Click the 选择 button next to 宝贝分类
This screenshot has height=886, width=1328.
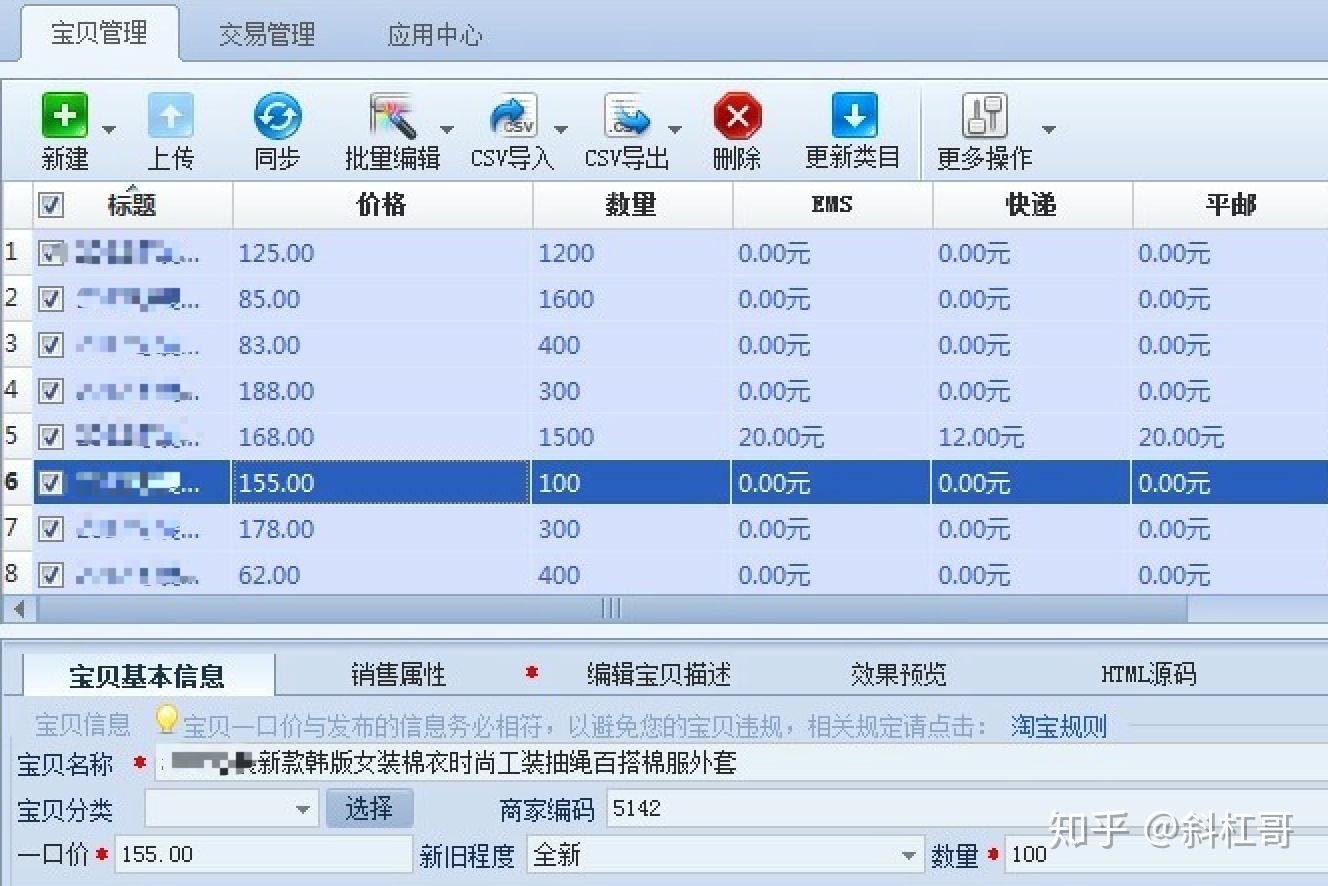tap(369, 809)
